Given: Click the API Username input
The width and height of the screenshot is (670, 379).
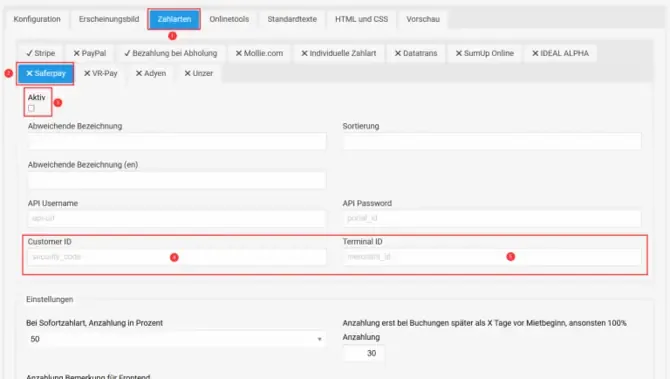Looking at the screenshot, I should pos(177,218).
